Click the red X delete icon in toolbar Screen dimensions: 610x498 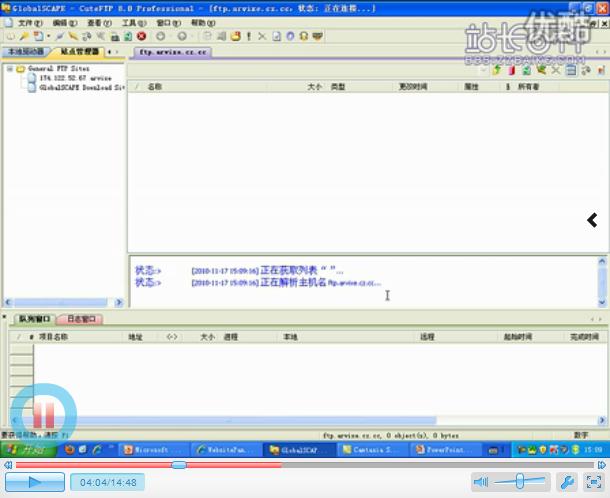[263, 36]
